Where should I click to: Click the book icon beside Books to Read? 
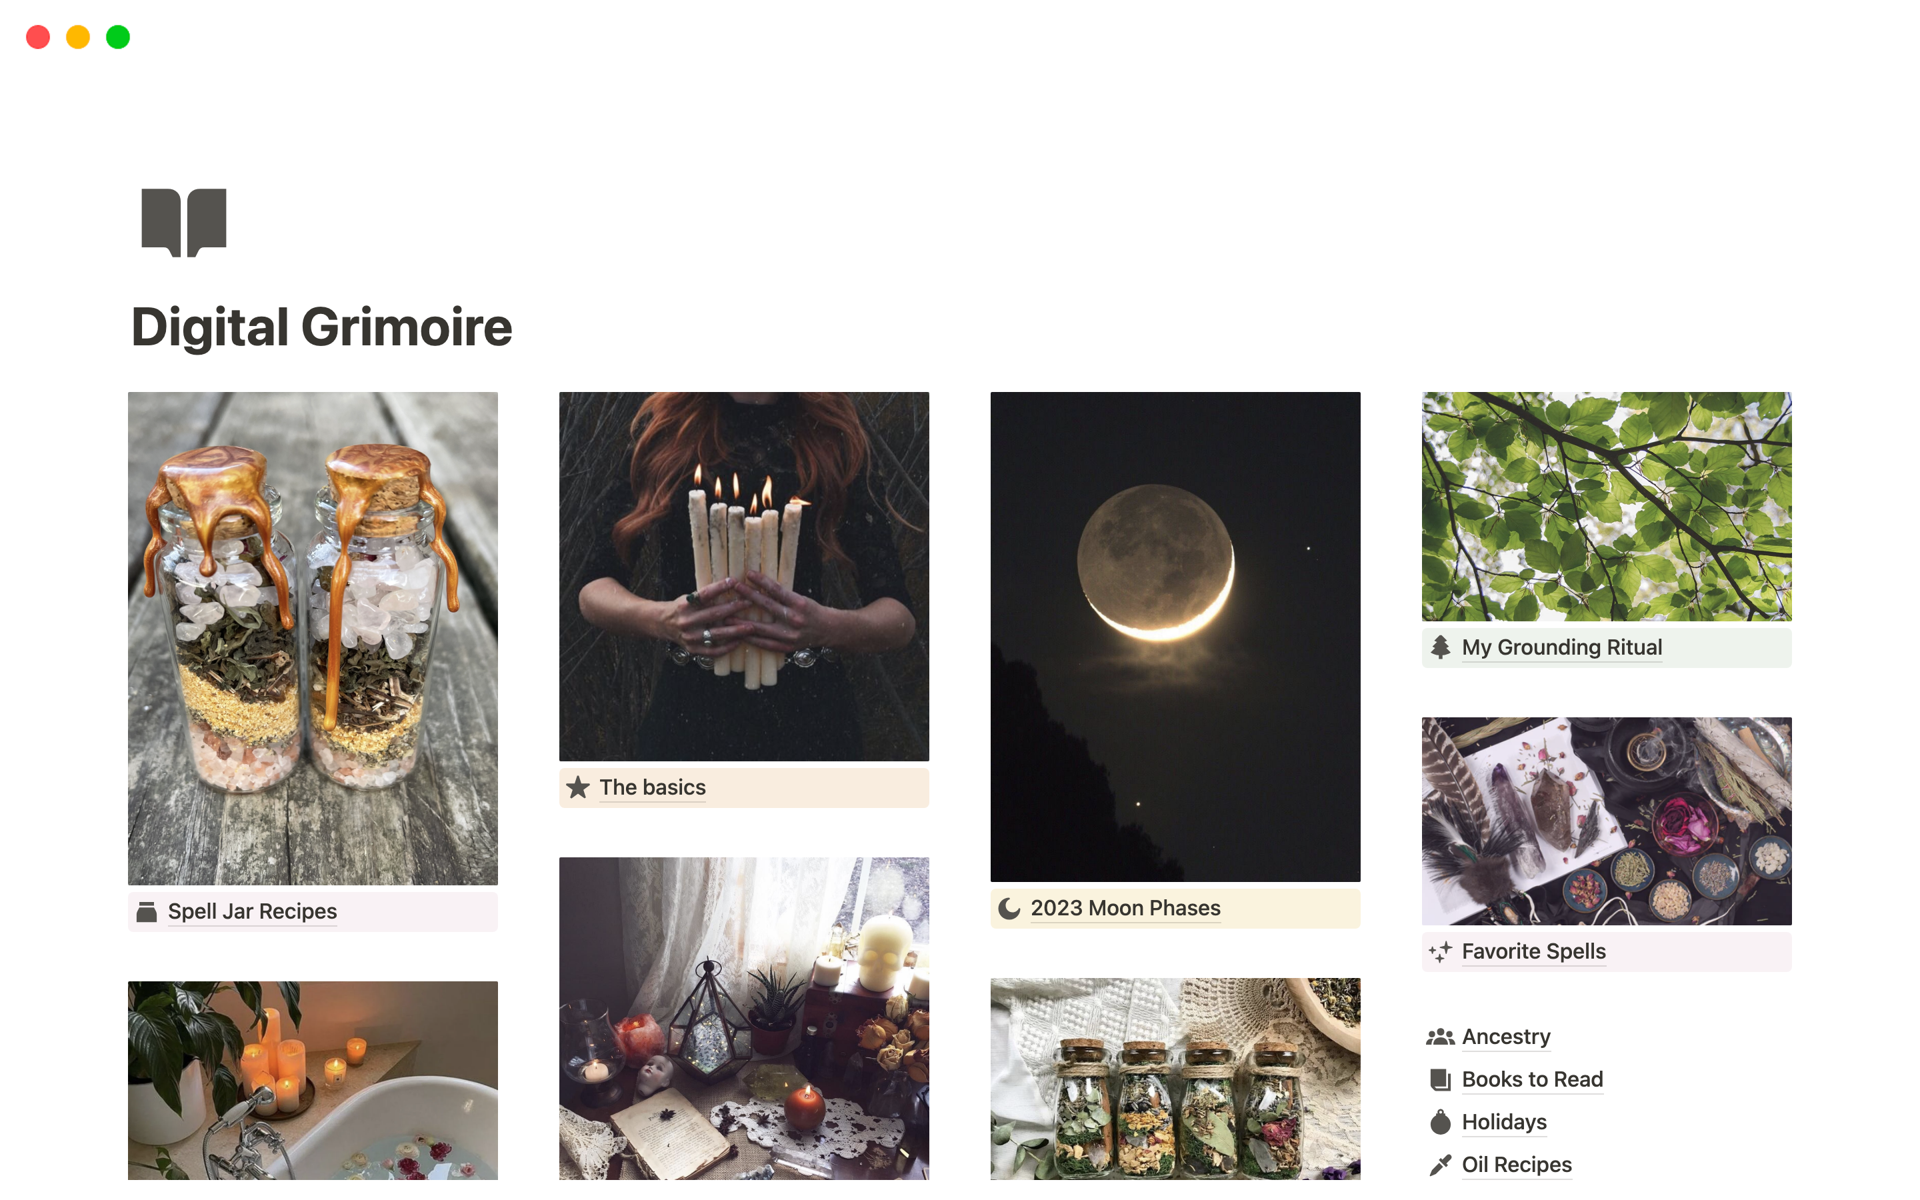1440,1079
